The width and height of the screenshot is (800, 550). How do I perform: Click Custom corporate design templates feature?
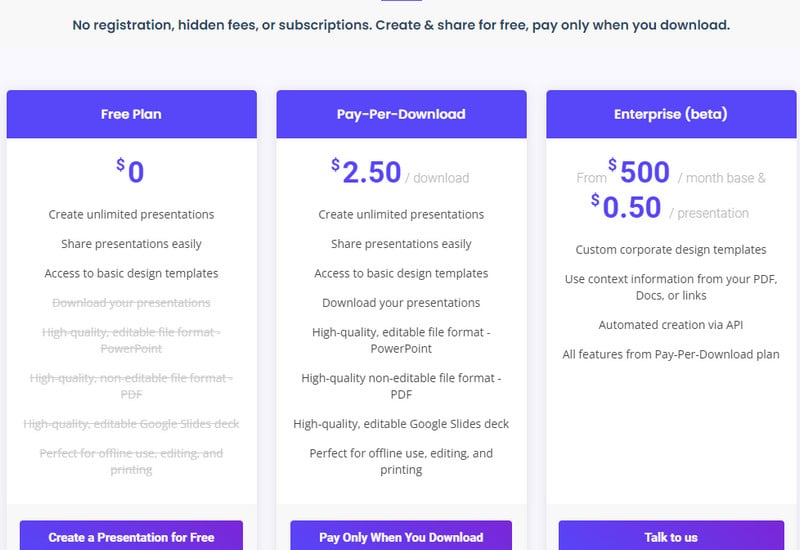pyautogui.click(x=671, y=249)
